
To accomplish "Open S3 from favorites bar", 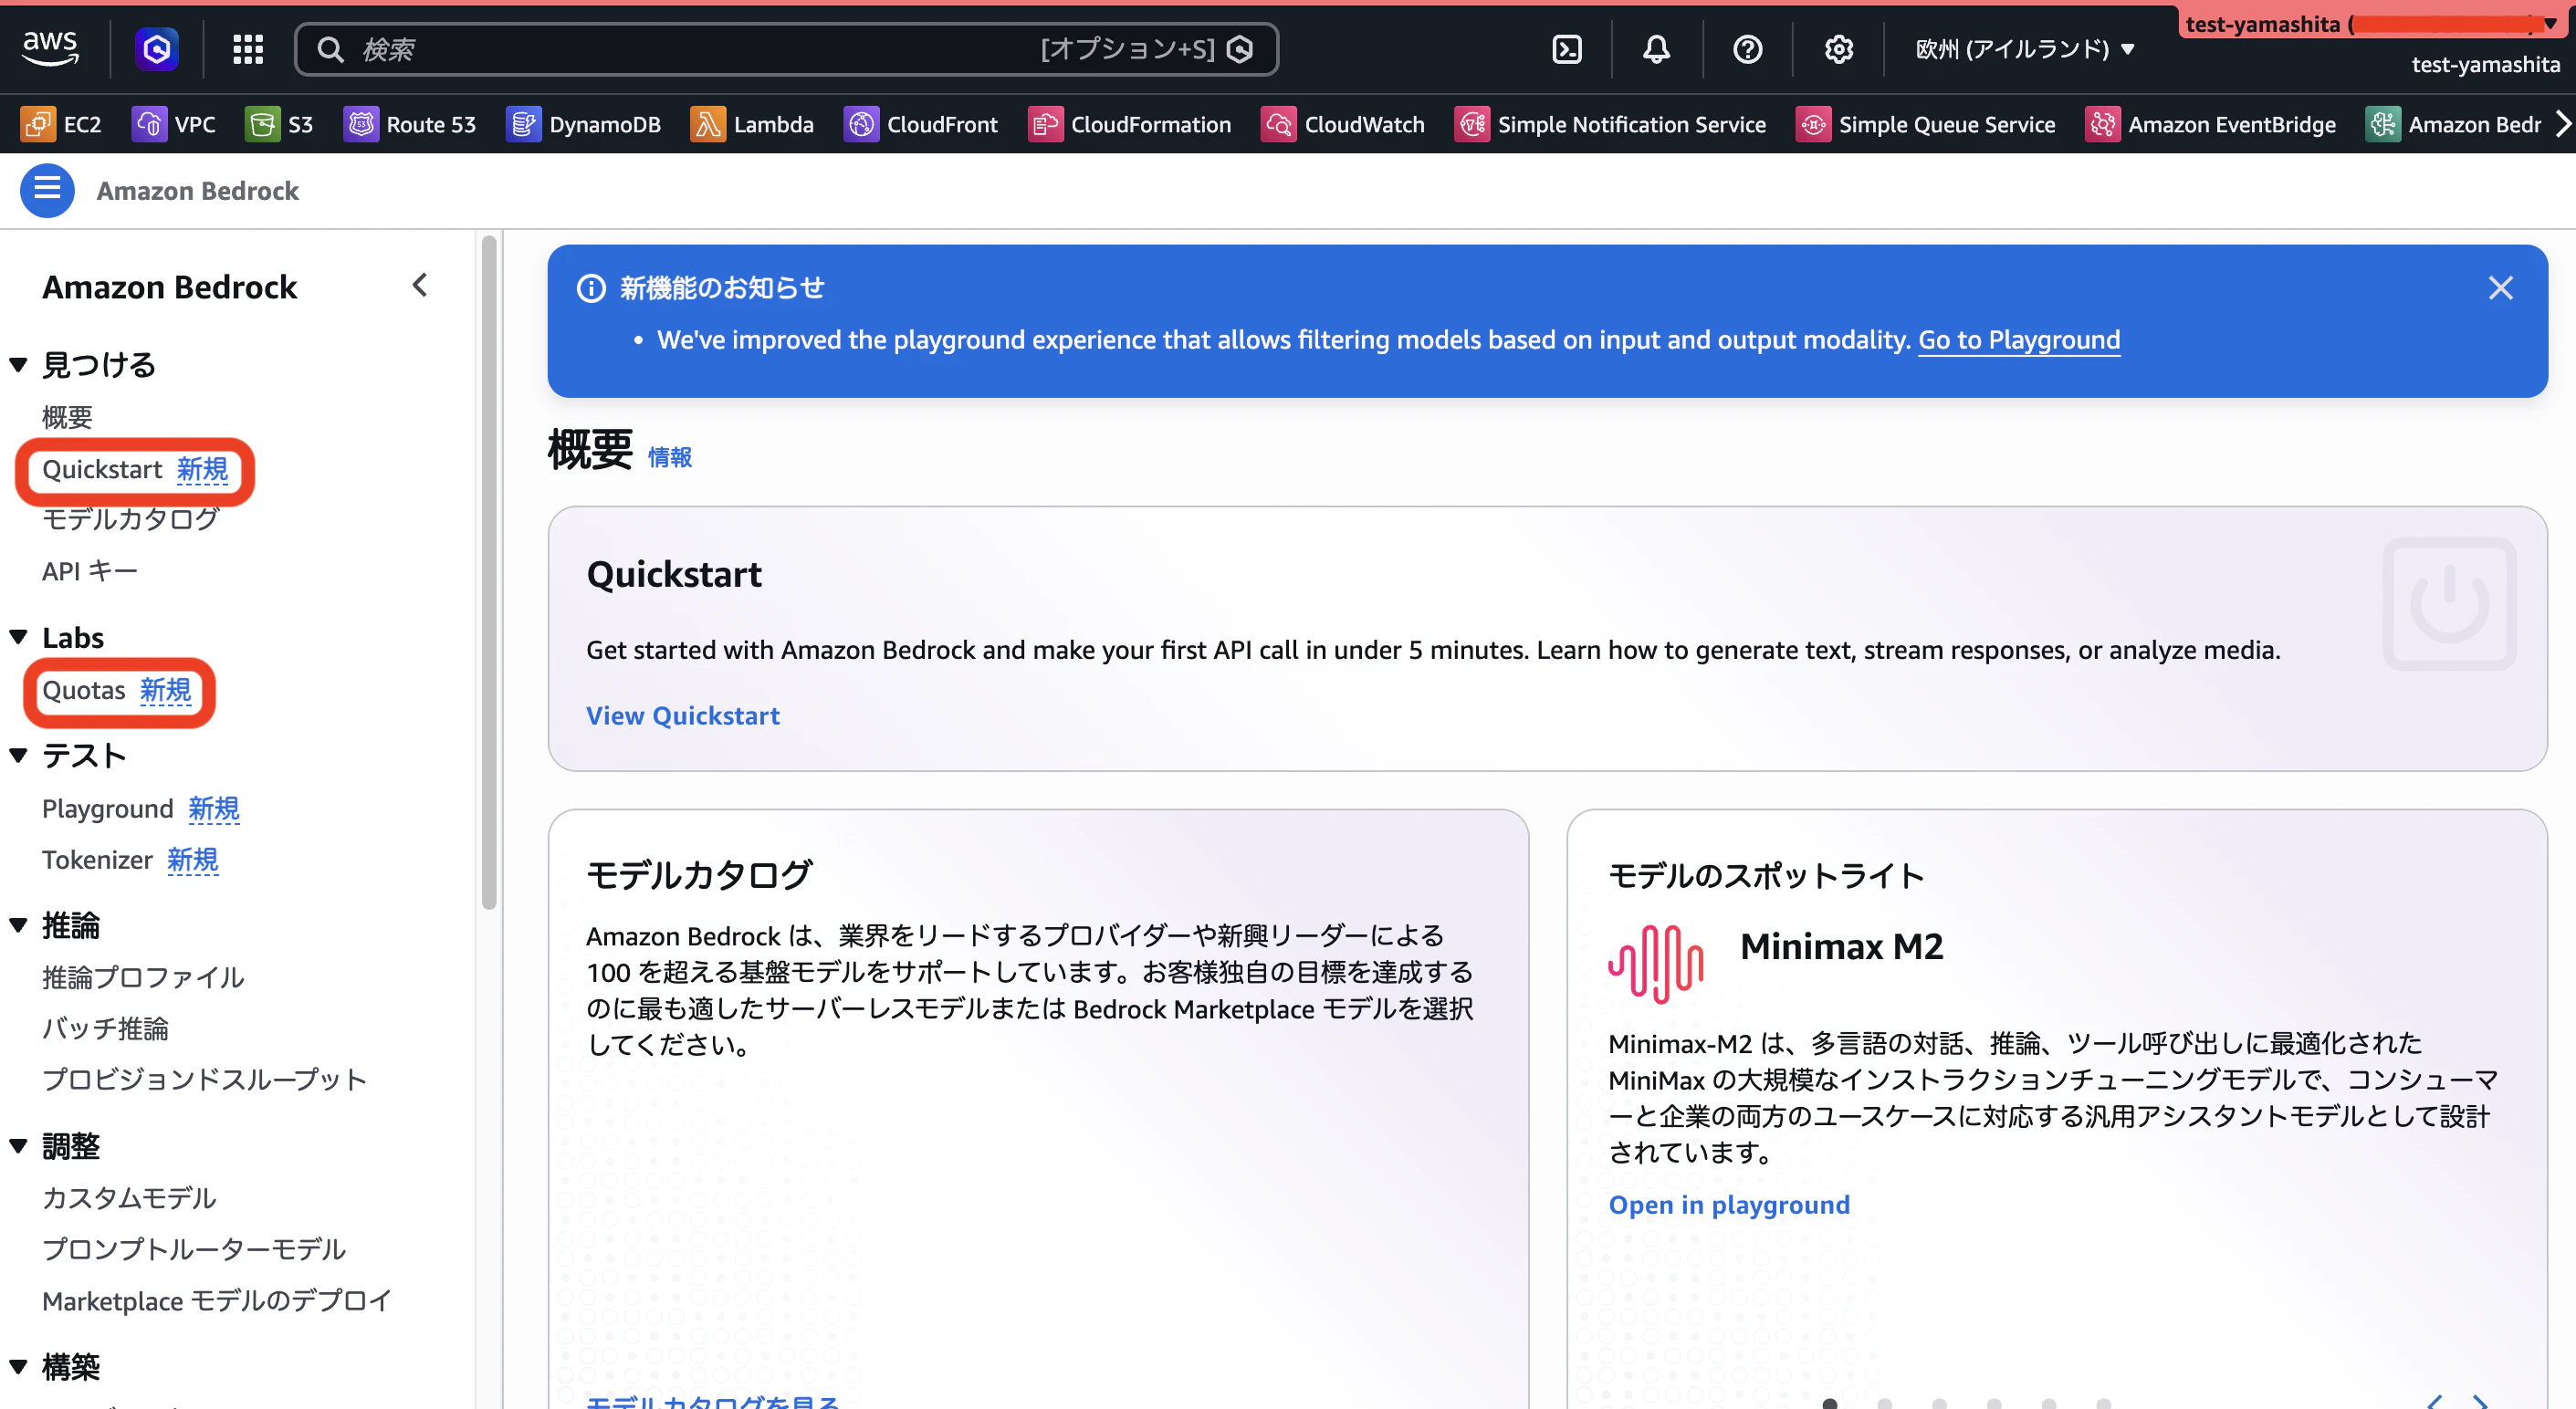I will point(279,124).
